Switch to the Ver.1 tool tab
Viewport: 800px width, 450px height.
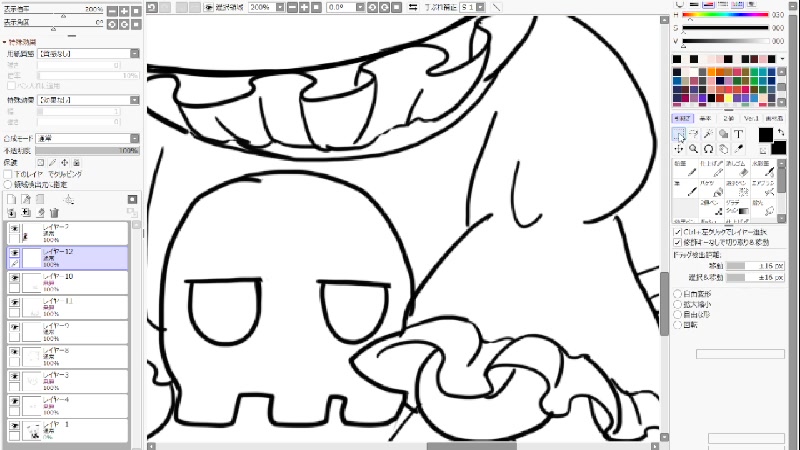pos(751,118)
